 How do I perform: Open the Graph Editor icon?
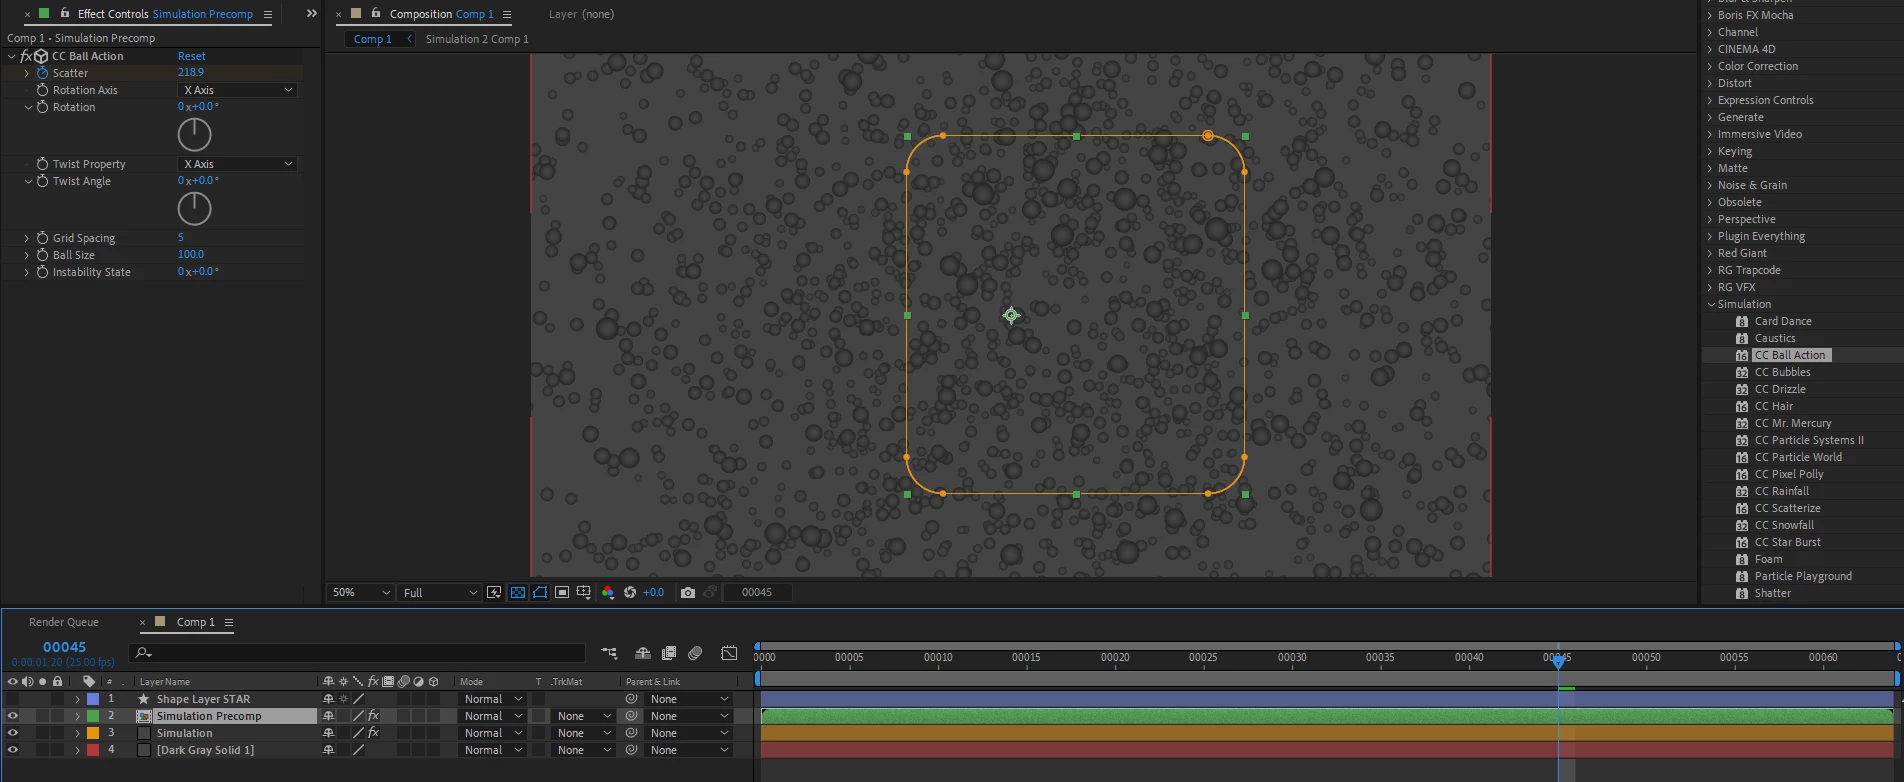coord(729,653)
